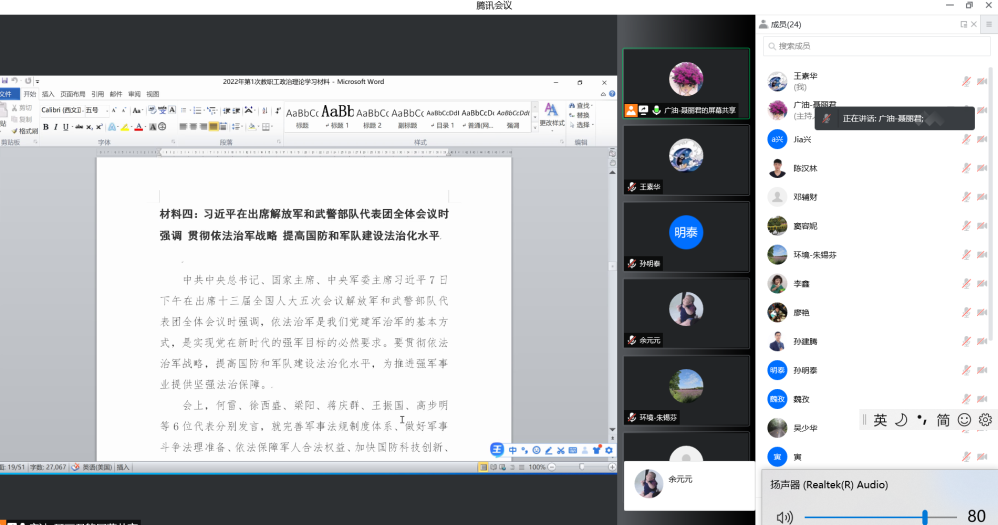
Task: Click Undo in Word quick access toolbar
Action: pyautogui.click(x=15, y=81)
